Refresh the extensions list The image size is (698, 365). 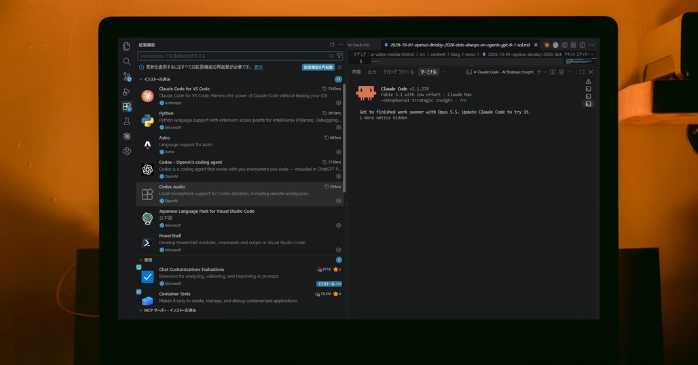pos(332,45)
